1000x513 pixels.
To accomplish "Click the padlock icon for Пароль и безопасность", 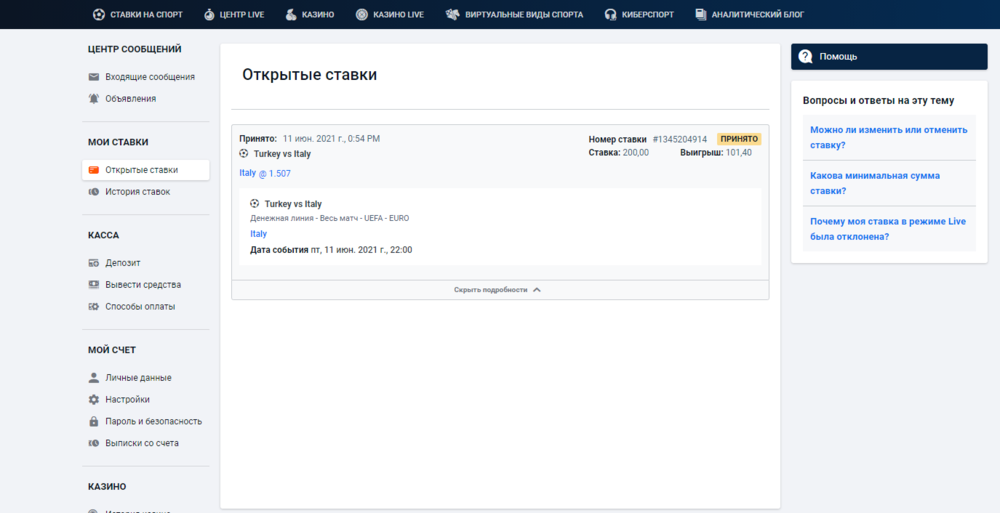I will coord(94,421).
